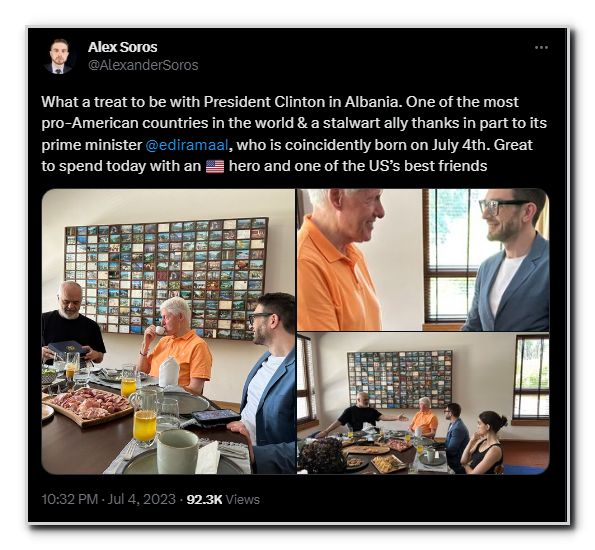Click the postcard collage in the large photo
The width and height of the screenshot is (595, 550).
[x=166, y=278]
